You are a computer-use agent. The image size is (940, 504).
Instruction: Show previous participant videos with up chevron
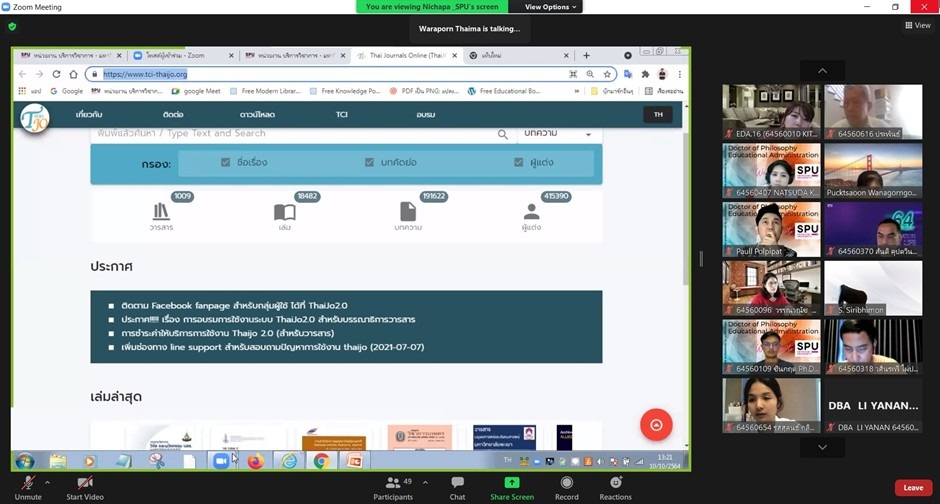(822, 71)
